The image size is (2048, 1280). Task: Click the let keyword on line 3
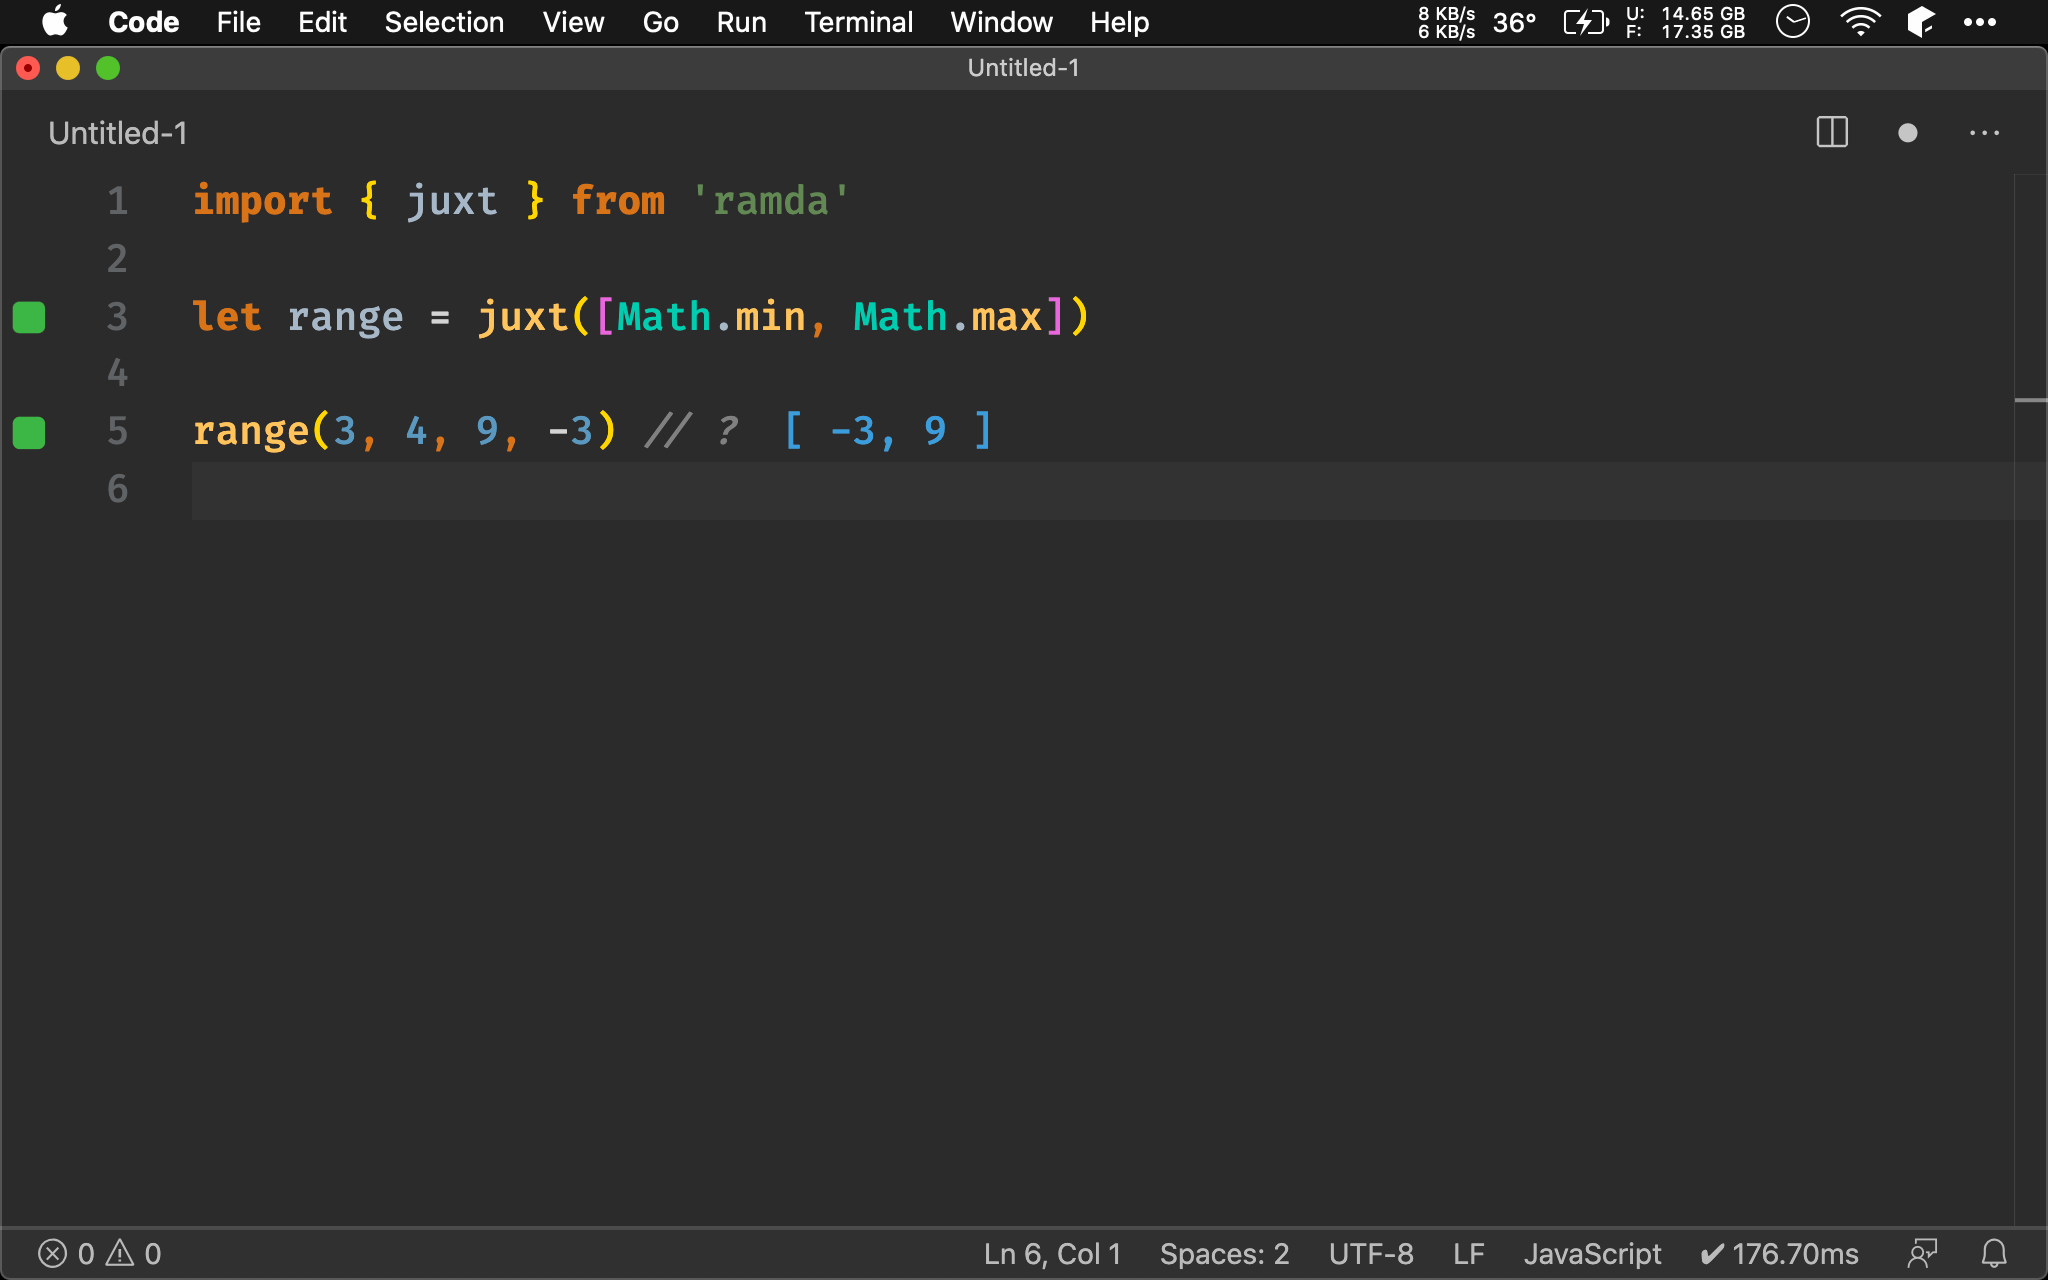(x=227, y=317)
